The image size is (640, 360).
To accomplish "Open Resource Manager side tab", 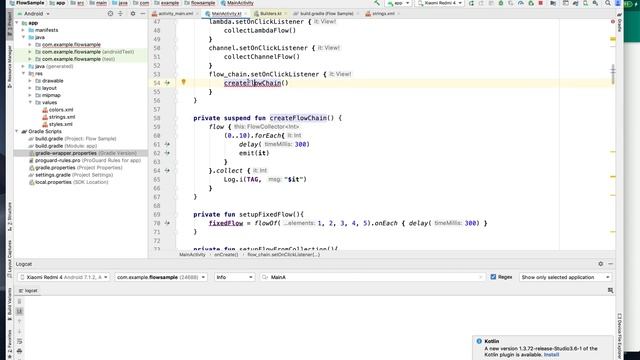I will tap(10, 67).
